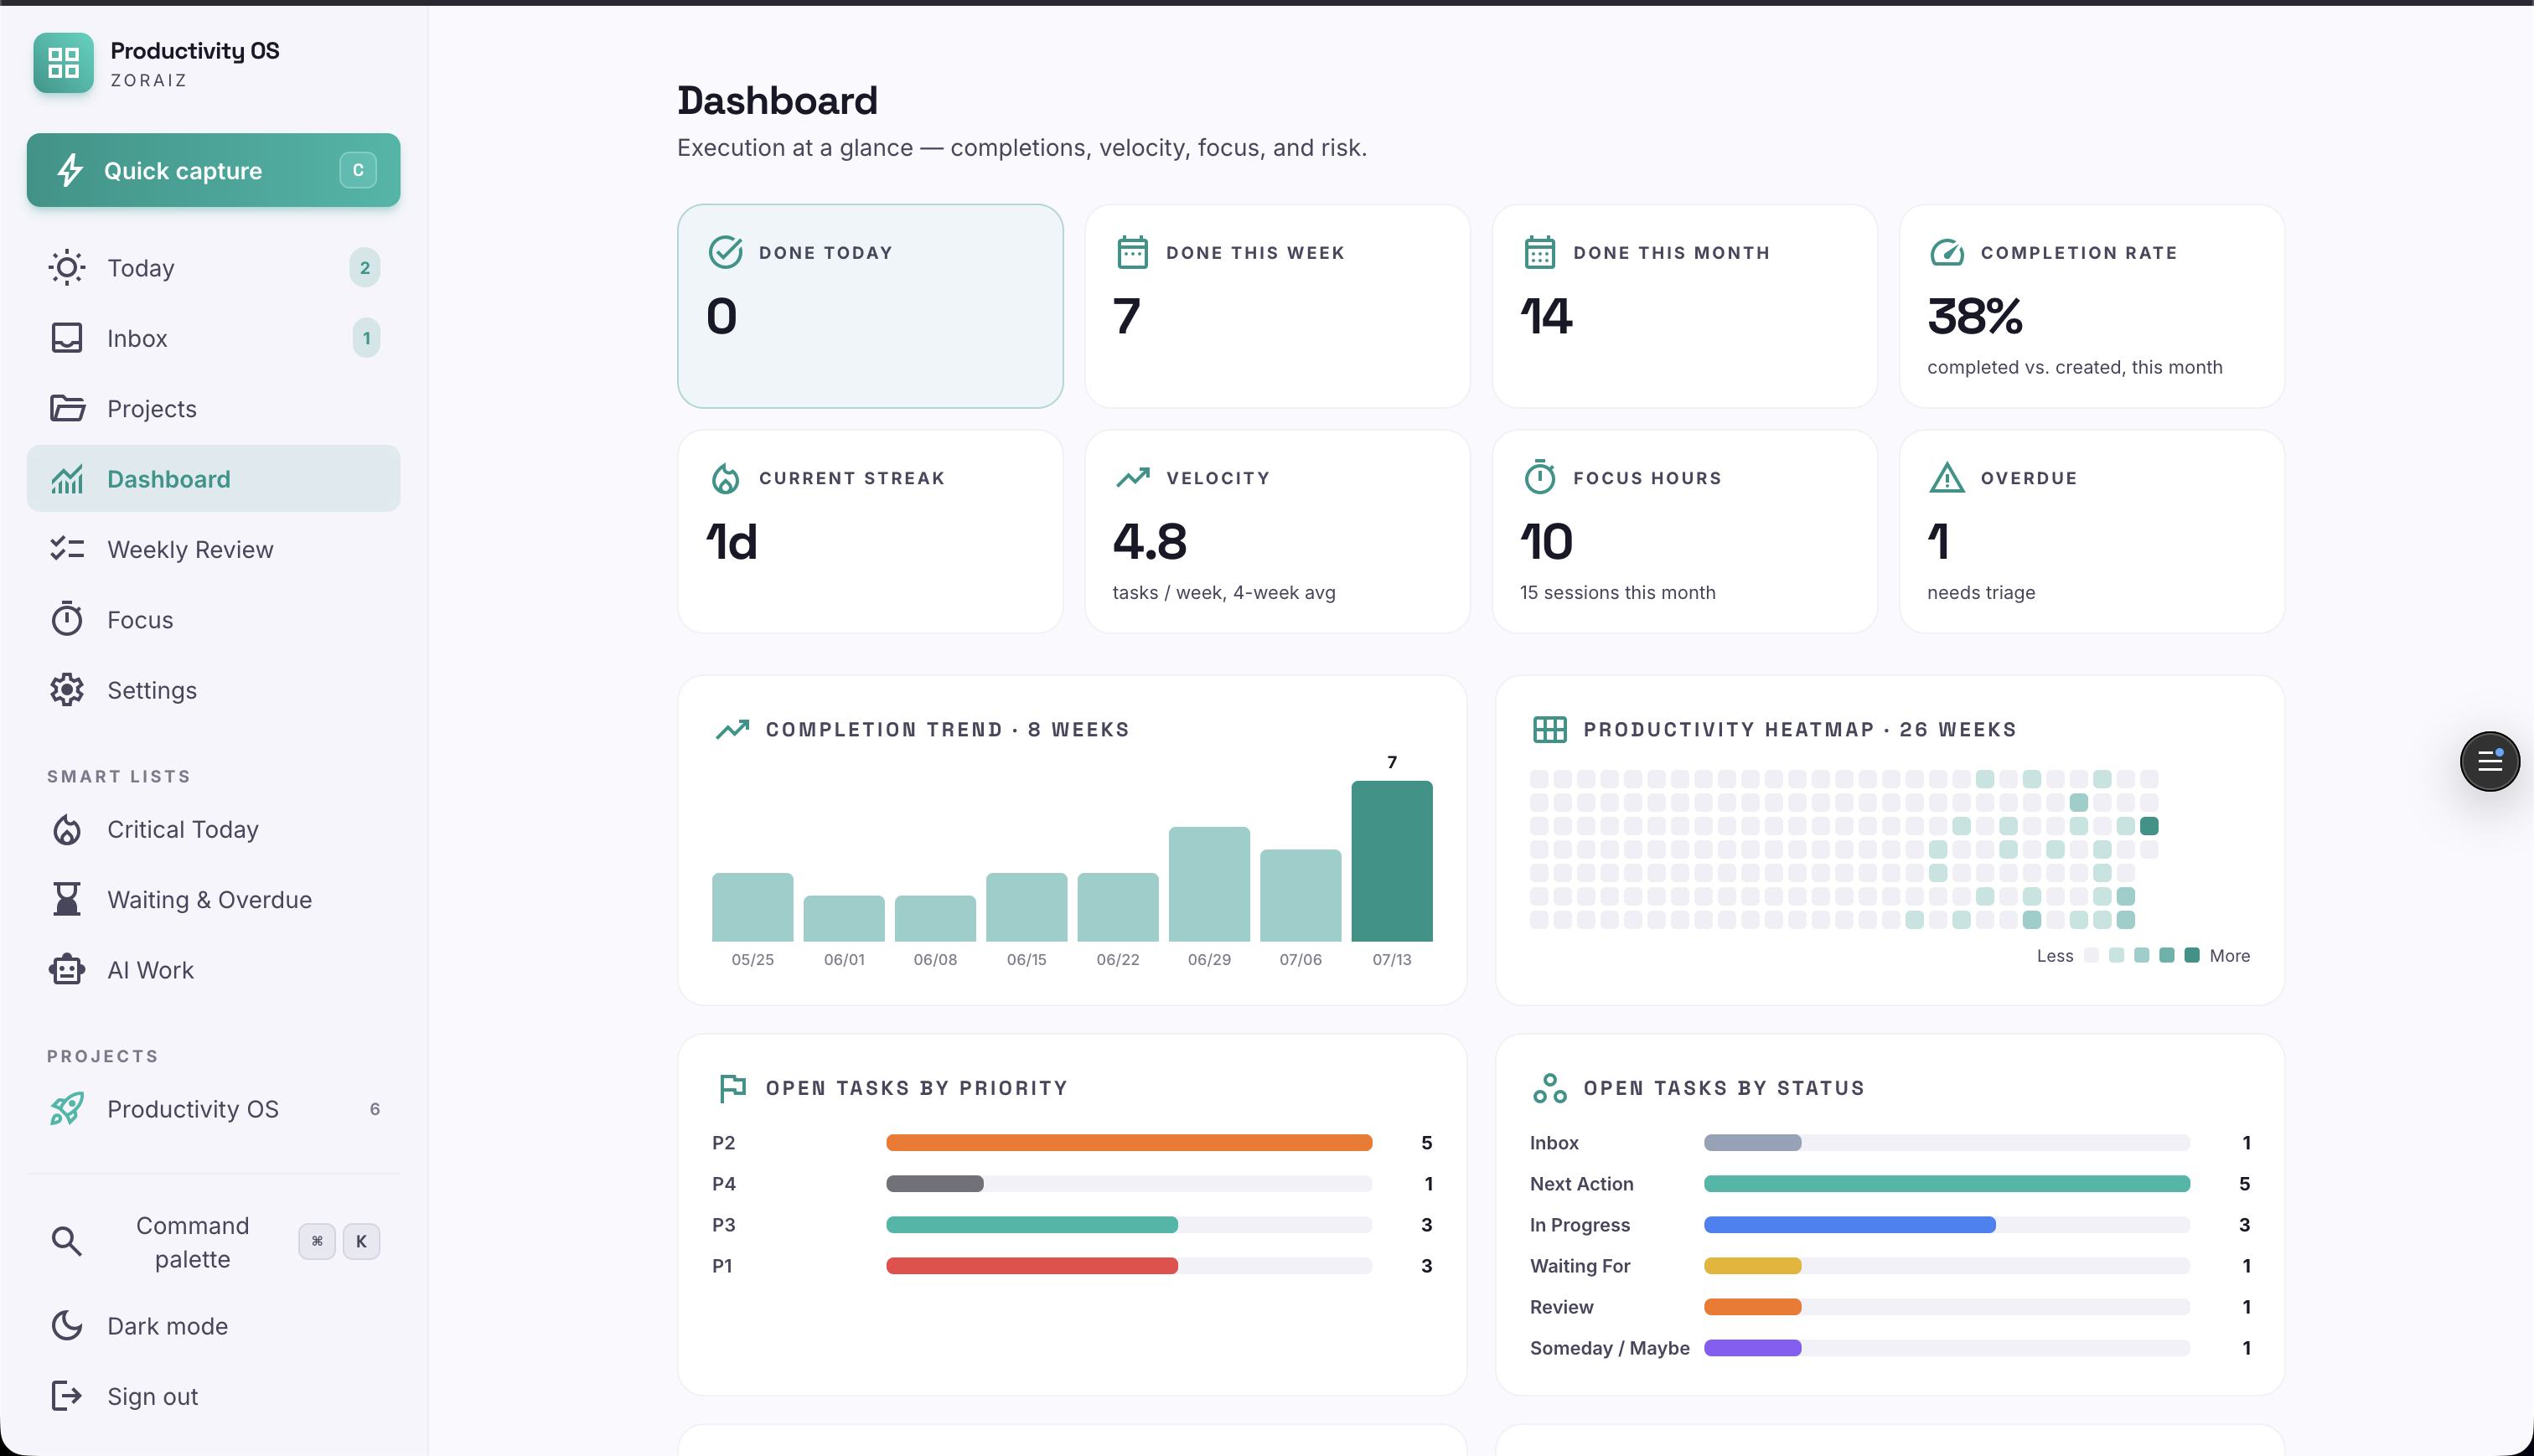Click the Productivity OS grid logo icon
The height and width of the screenshot is (1456, 2534).
pyautogui.click(x=63, y=63)
